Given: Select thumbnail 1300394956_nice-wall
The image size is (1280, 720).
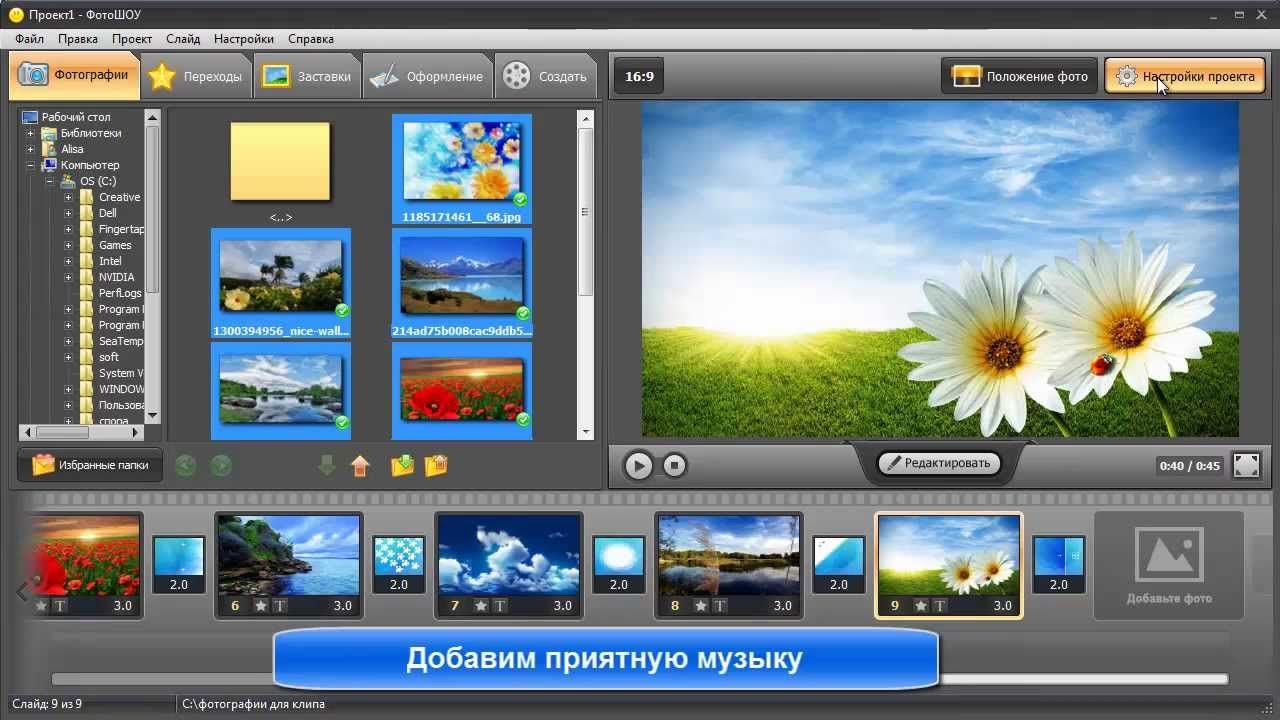Looking at the screenshot, I should point(281,284).
